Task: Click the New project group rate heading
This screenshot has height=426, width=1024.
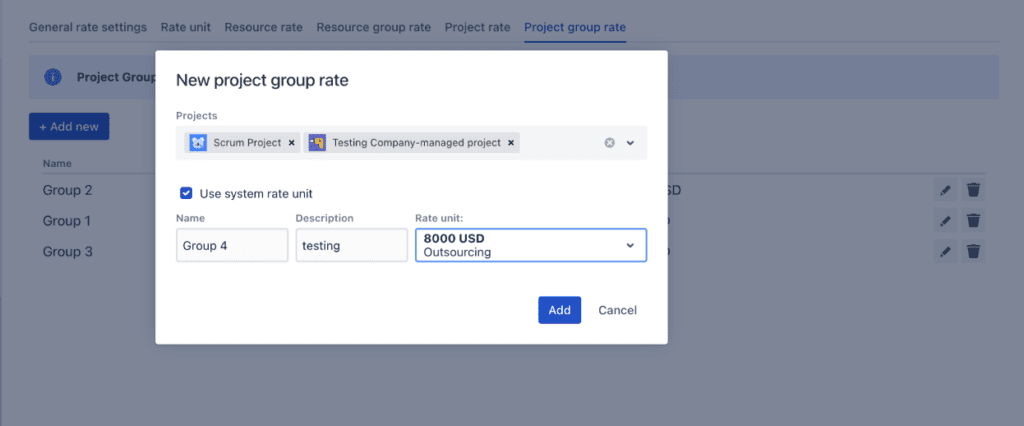Action: point(262,80)
